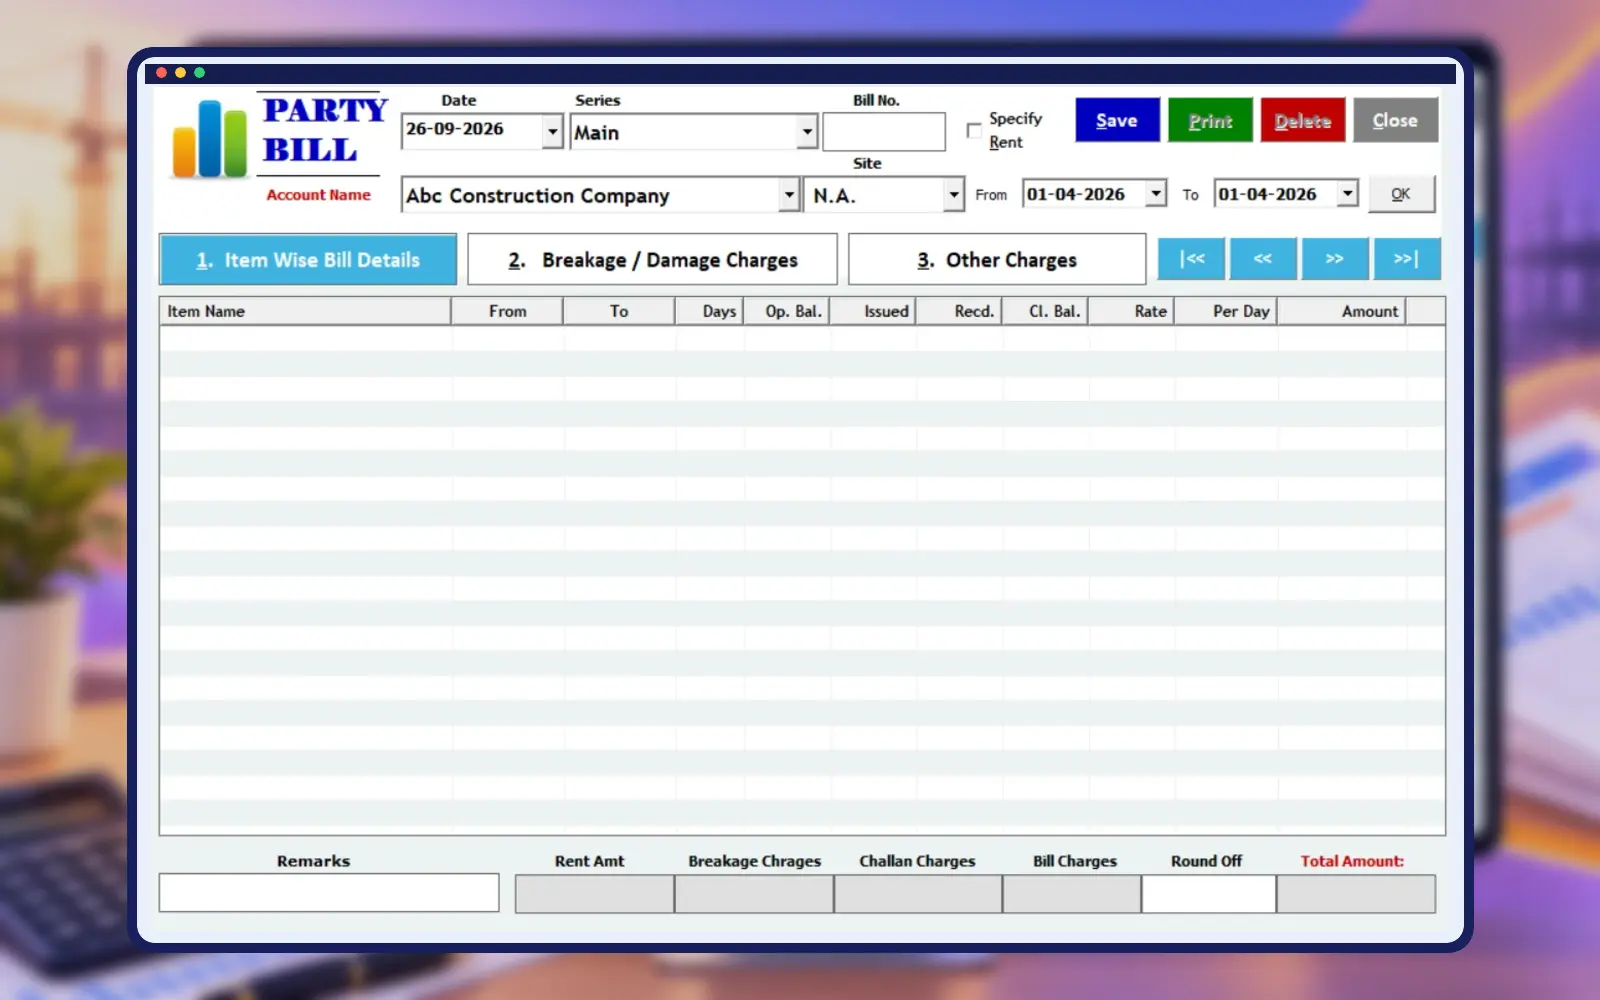Jump to the last record button
Screen dimensions: 1600x1000
click(1407, 259)
